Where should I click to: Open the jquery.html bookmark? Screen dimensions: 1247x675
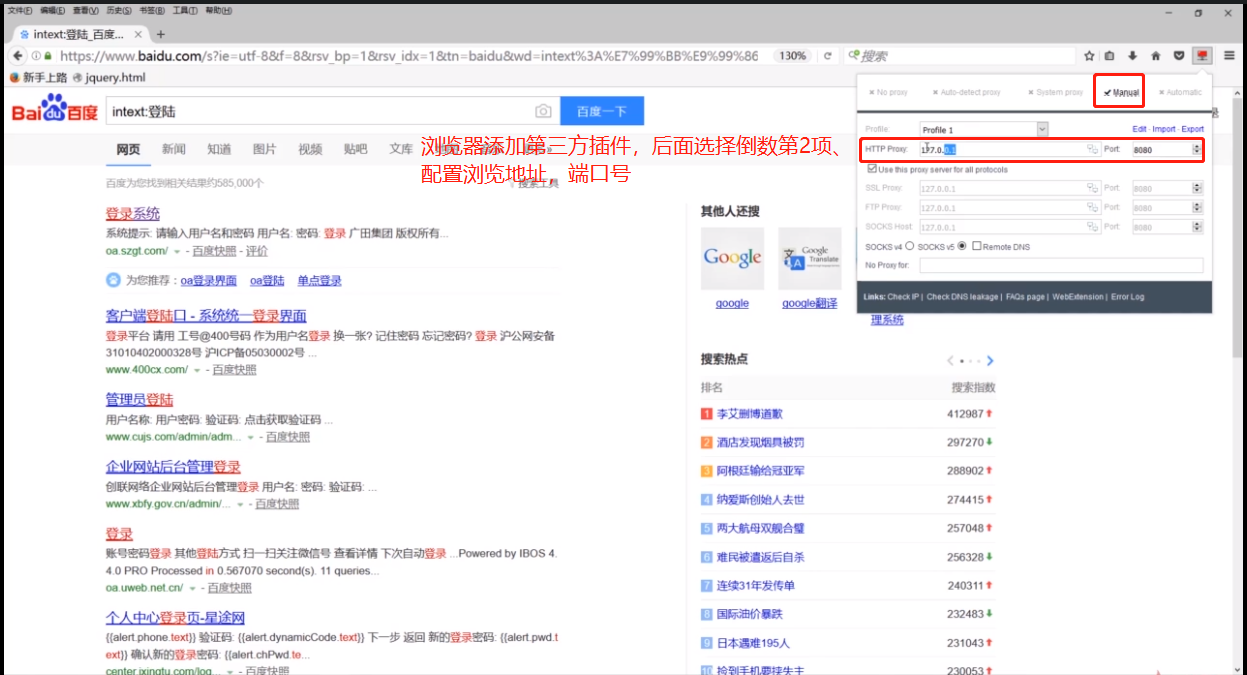(108, 77)
